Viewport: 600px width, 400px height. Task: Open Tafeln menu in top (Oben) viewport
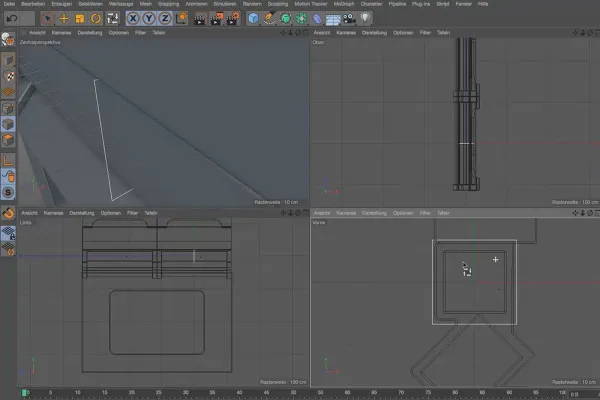(443, 33)
